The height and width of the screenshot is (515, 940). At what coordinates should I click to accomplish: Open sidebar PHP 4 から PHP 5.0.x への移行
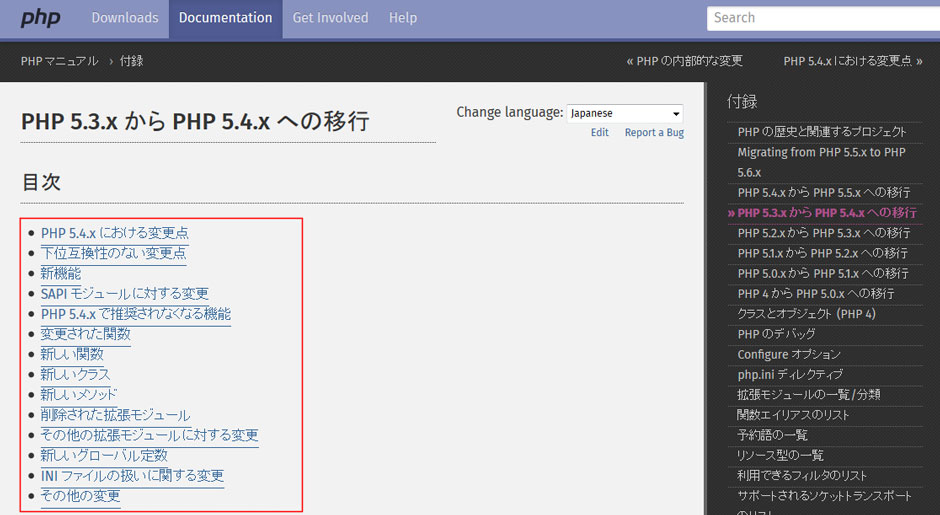816,294
